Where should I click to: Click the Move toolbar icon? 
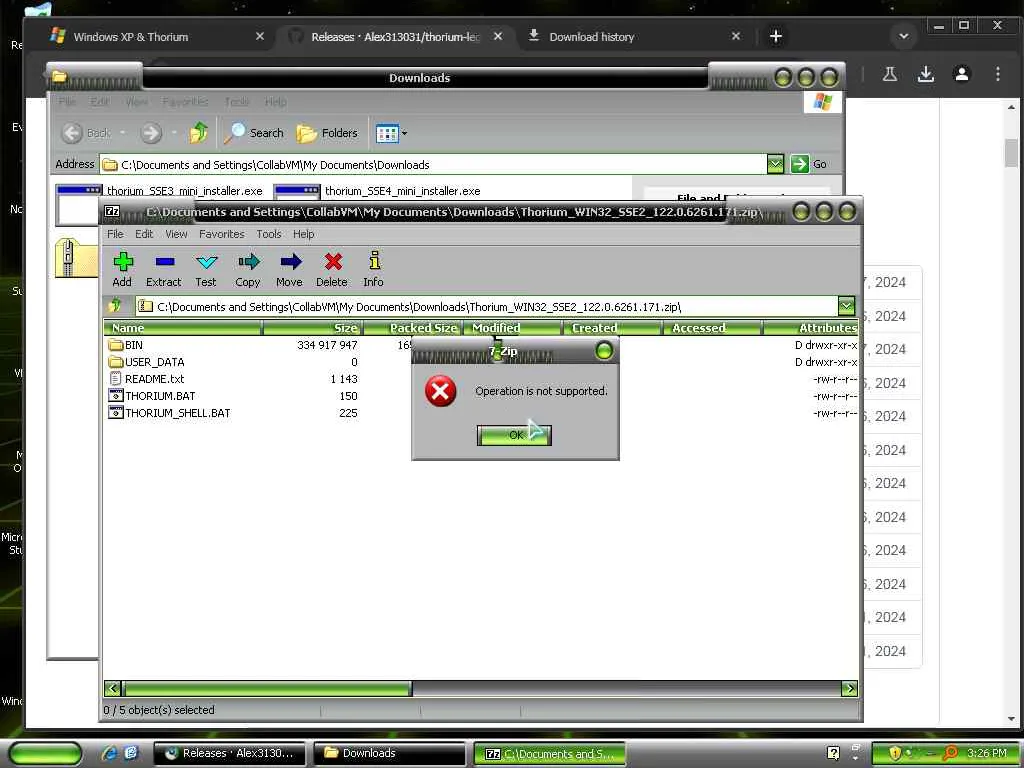click(x=289, y=269)
